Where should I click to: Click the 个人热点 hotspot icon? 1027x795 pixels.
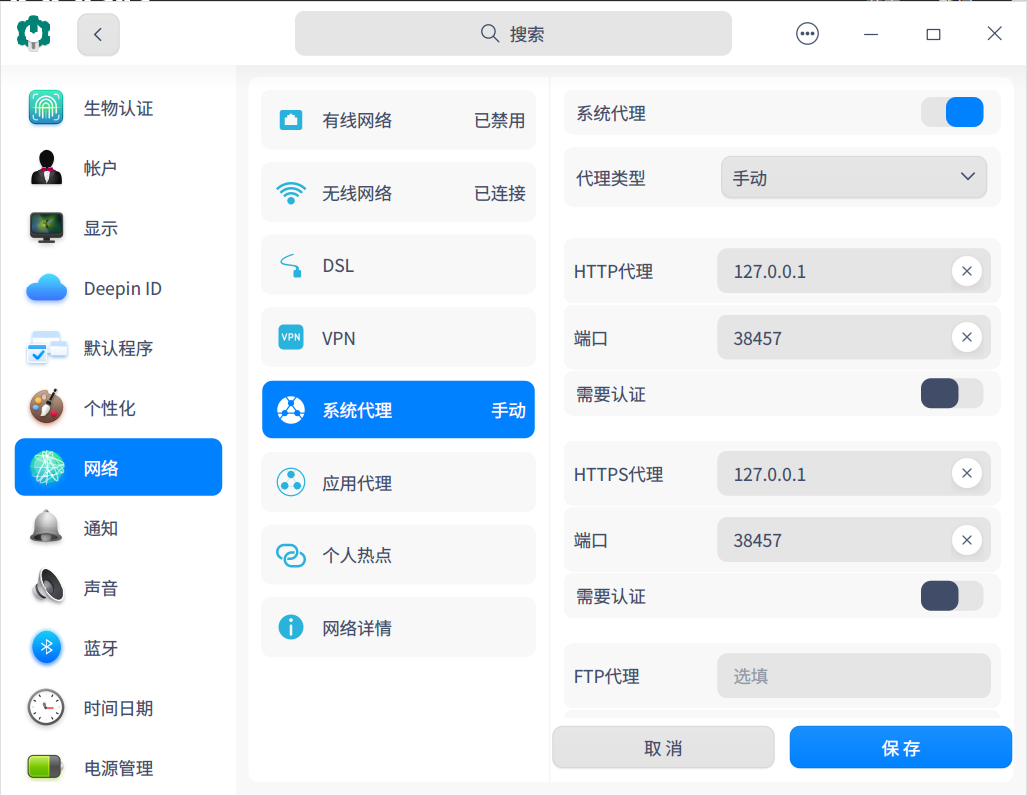(291, 555)
